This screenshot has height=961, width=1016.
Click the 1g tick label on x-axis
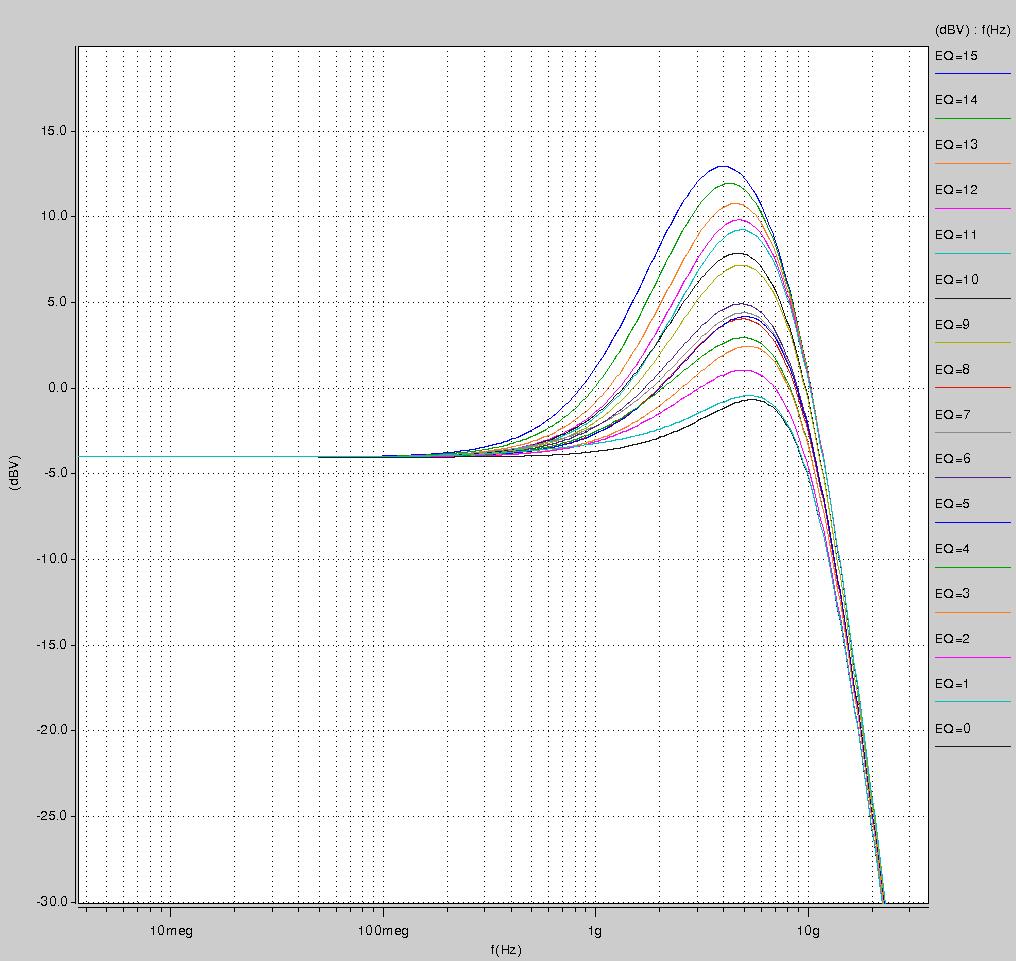tap(595, 931)
